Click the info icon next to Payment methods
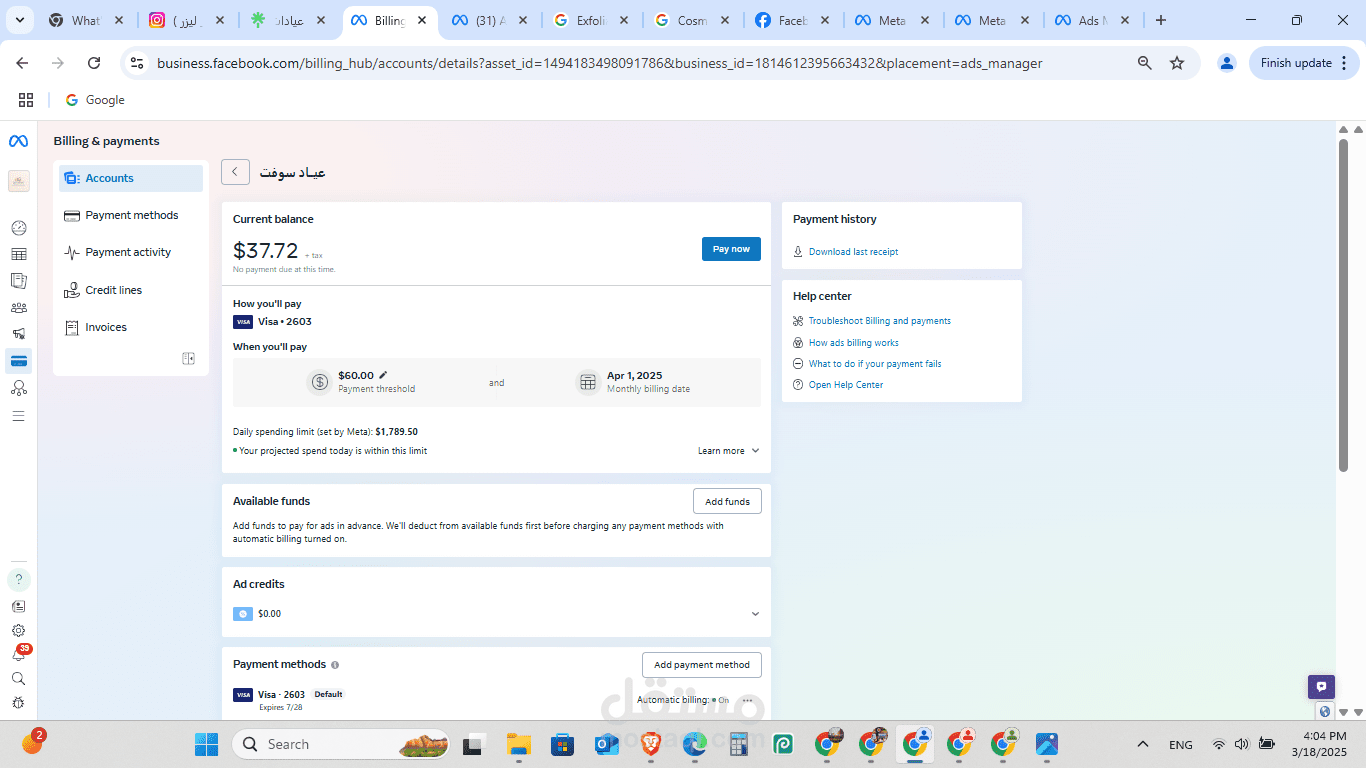The height and width of the screenshot is (768, 1366). [335, 665]
